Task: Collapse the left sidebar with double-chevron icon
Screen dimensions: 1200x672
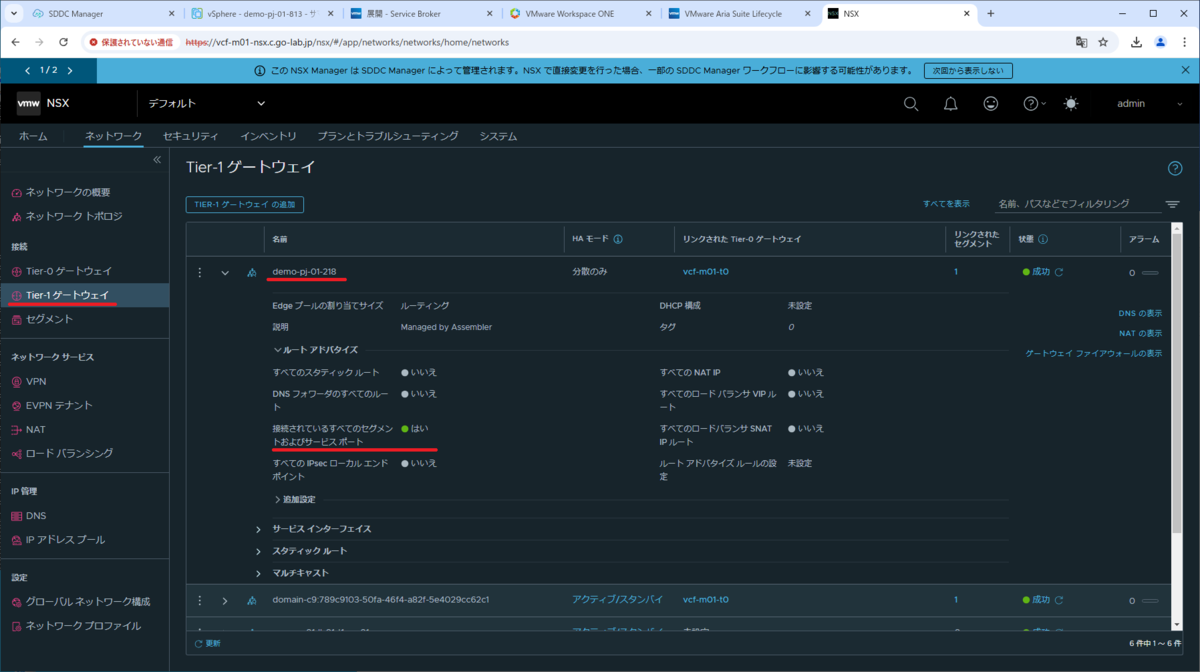Action: click(x=157, y=160)
